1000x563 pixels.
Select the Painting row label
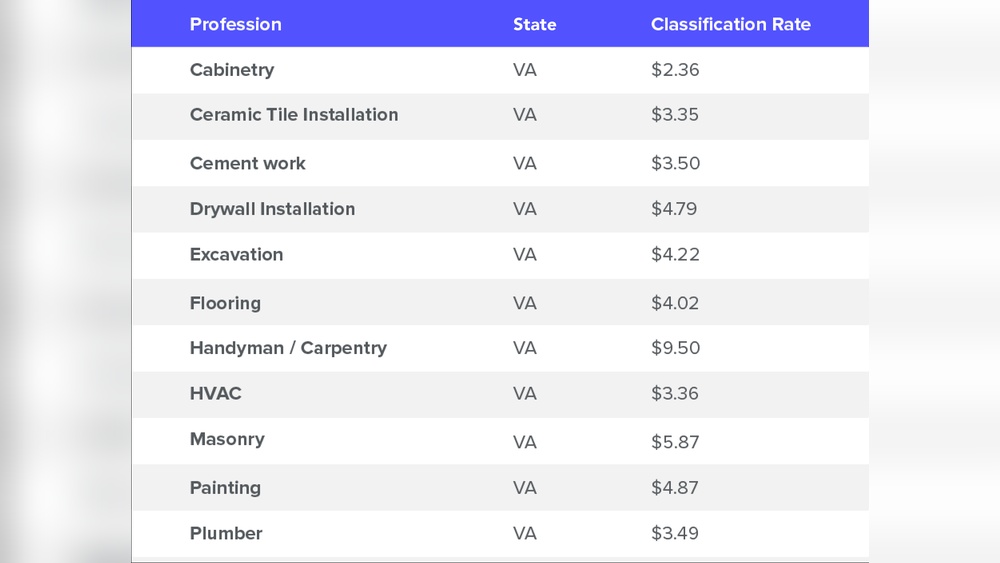[225, 488]
